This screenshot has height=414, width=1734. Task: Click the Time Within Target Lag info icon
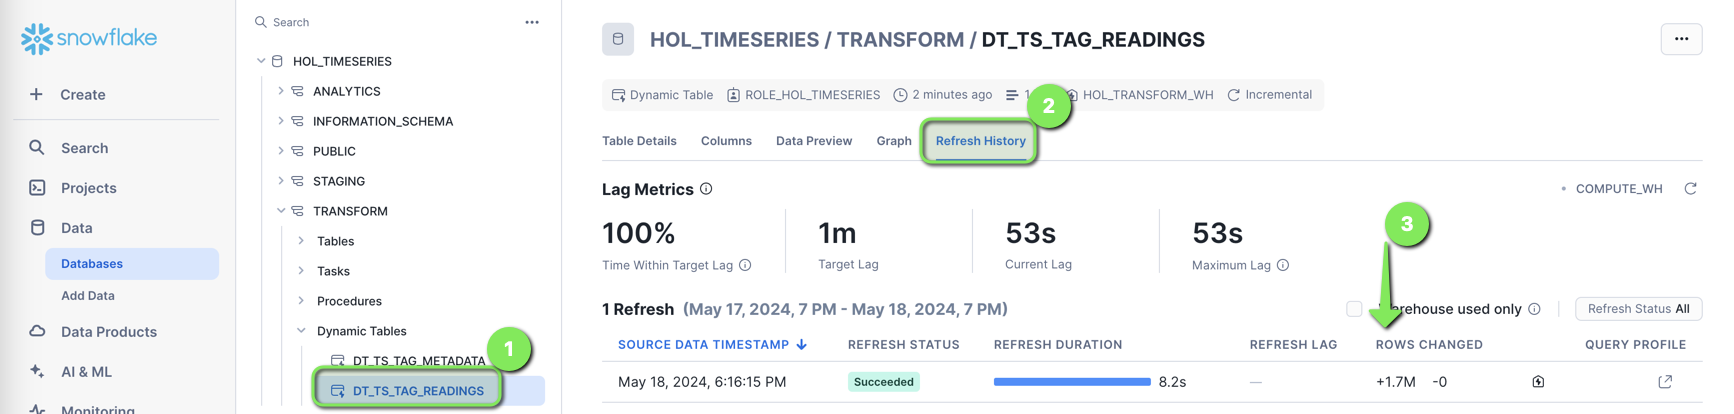(x=745, y=265)
